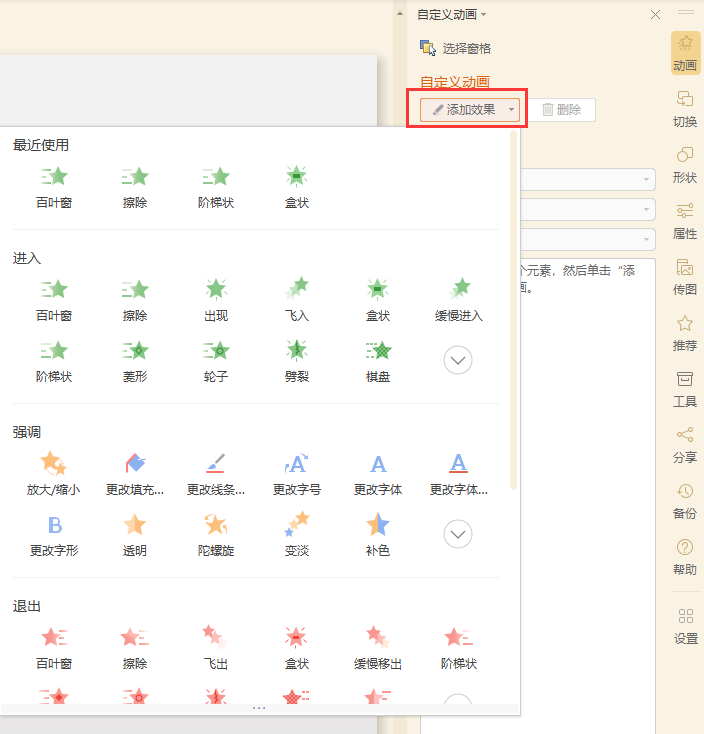Expand more 强调 effects with chevron
Screen dimensions: 704x734
(x=458, y=534)
